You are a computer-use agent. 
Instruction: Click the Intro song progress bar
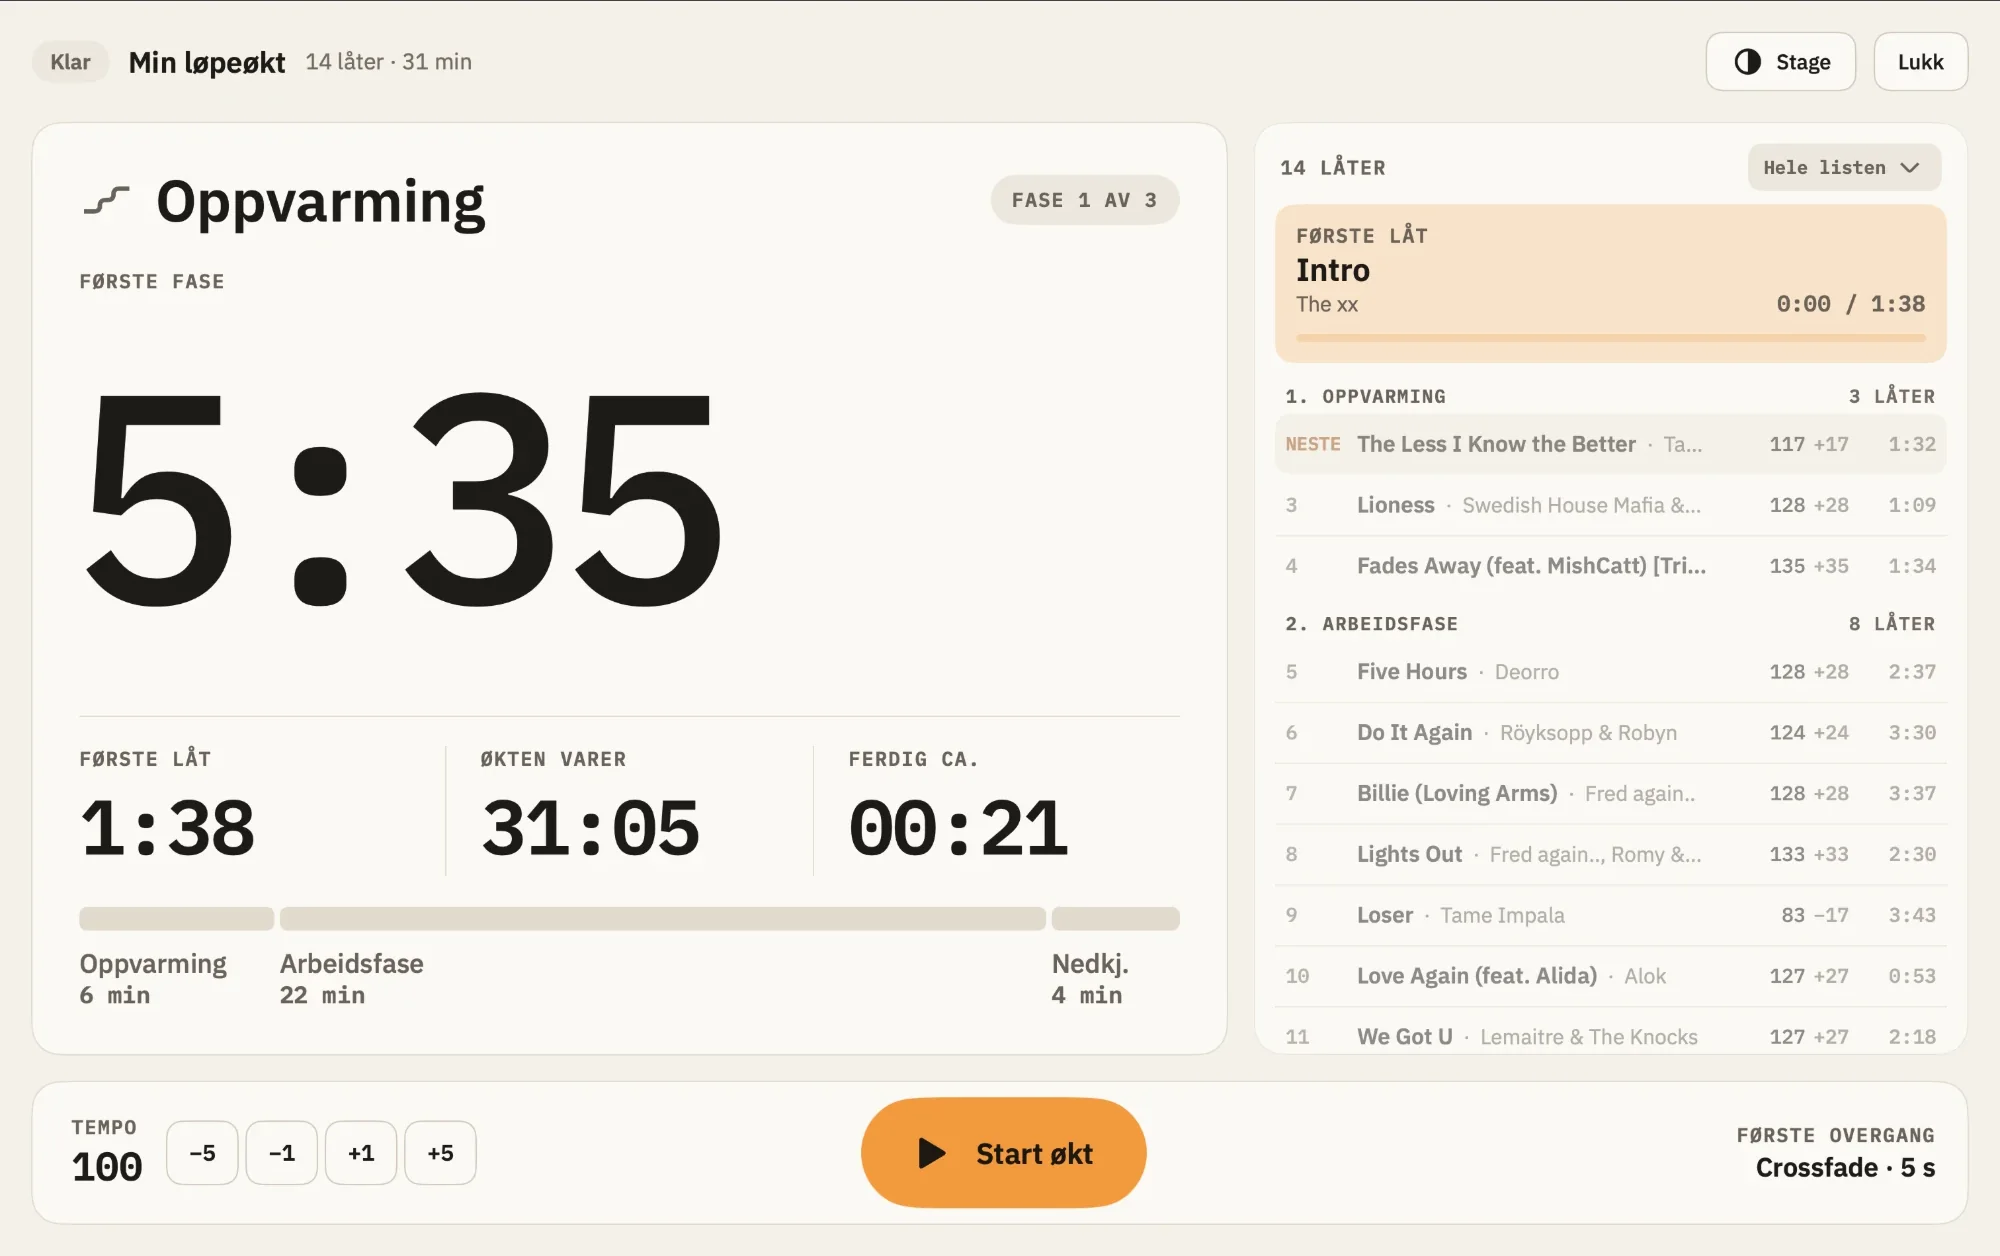pyautogui.click(x=1610, y=338)
